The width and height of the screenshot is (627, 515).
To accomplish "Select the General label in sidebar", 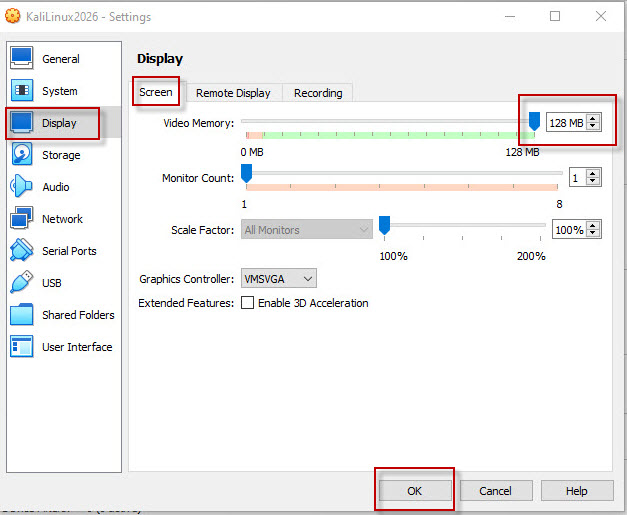I will pyautogui.click(x=61, y=59).
